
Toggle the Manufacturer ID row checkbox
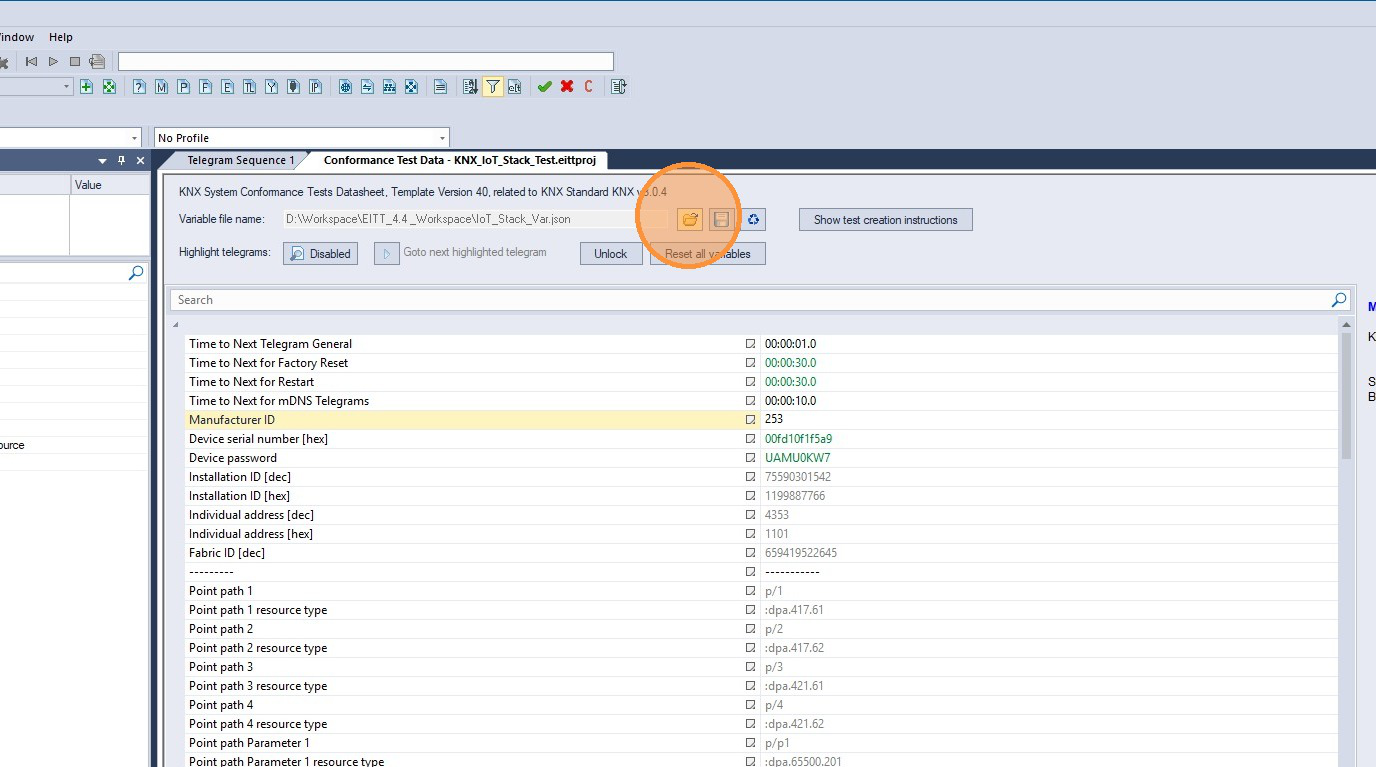pyautogui.click(x=750, y=420)
